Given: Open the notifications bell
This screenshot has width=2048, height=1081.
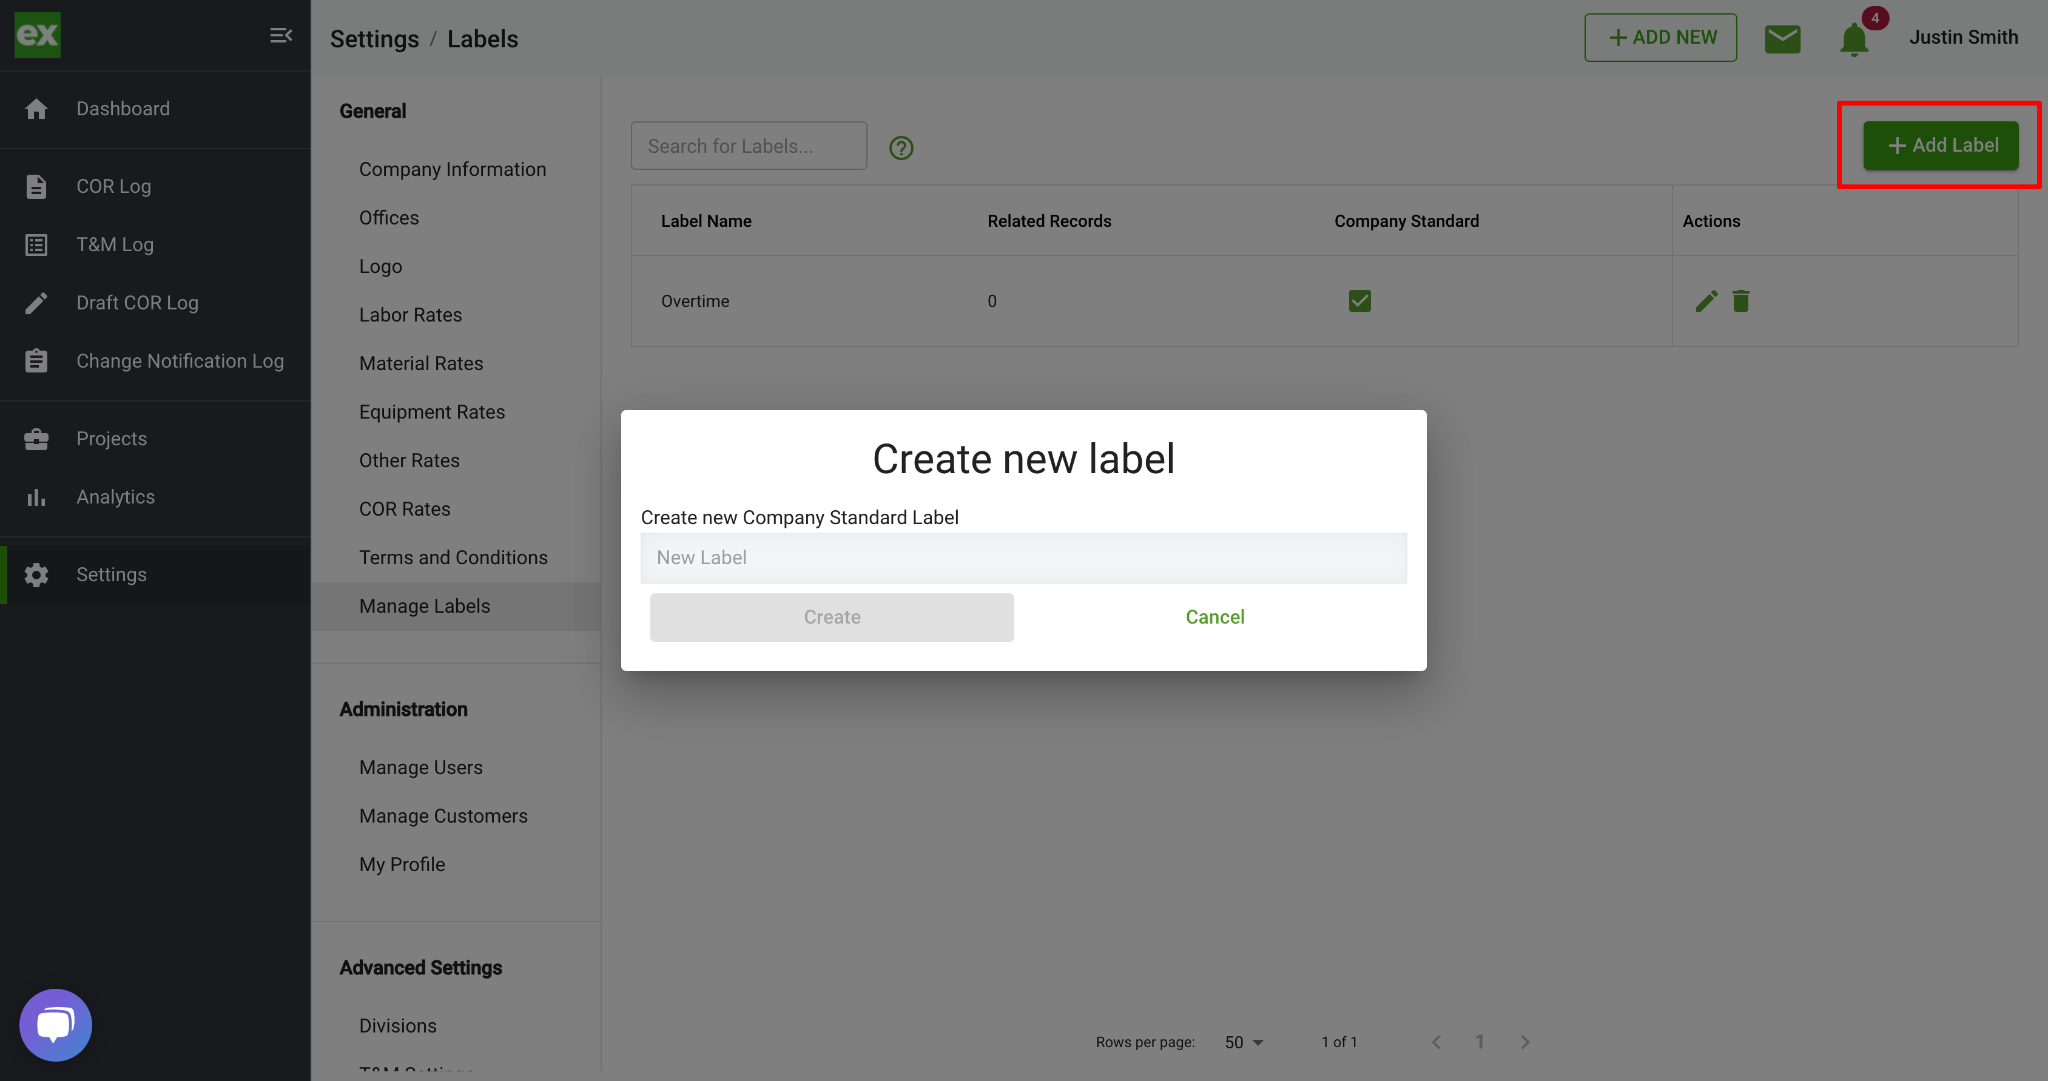Looking at the screenshot, I should (1854, 39).
